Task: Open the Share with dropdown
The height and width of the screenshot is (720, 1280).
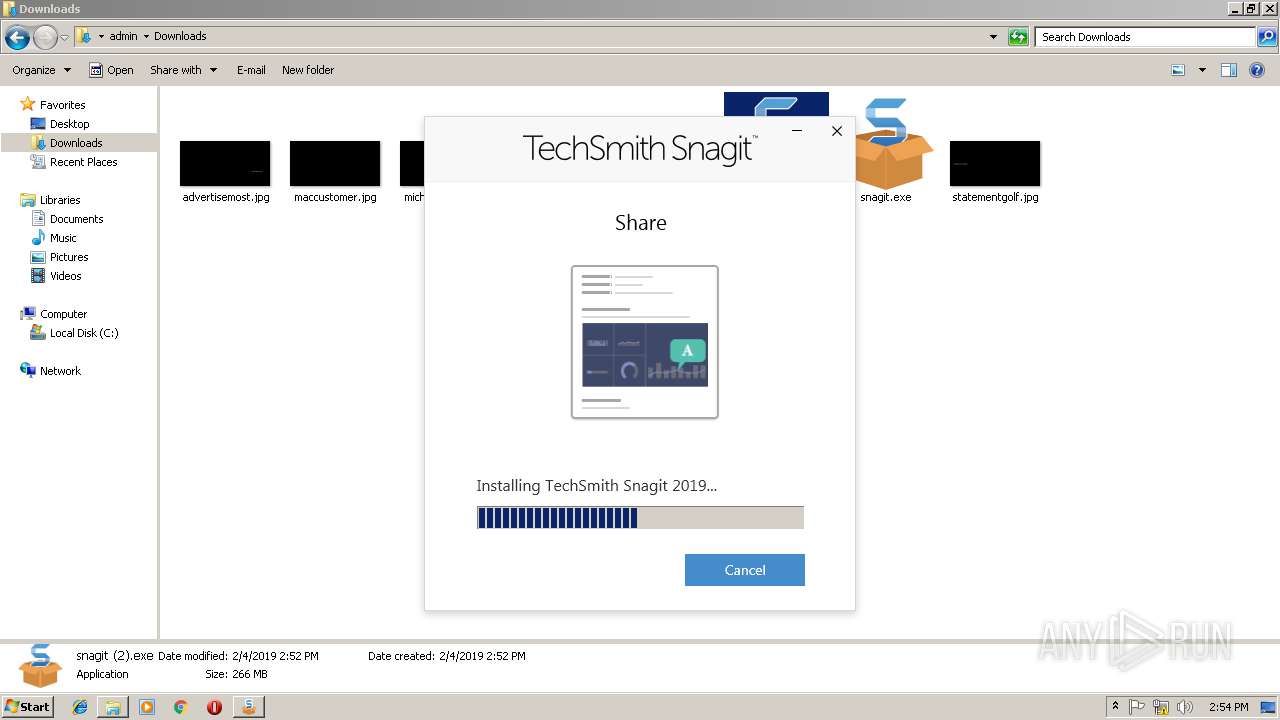Action: pos(183,70)
